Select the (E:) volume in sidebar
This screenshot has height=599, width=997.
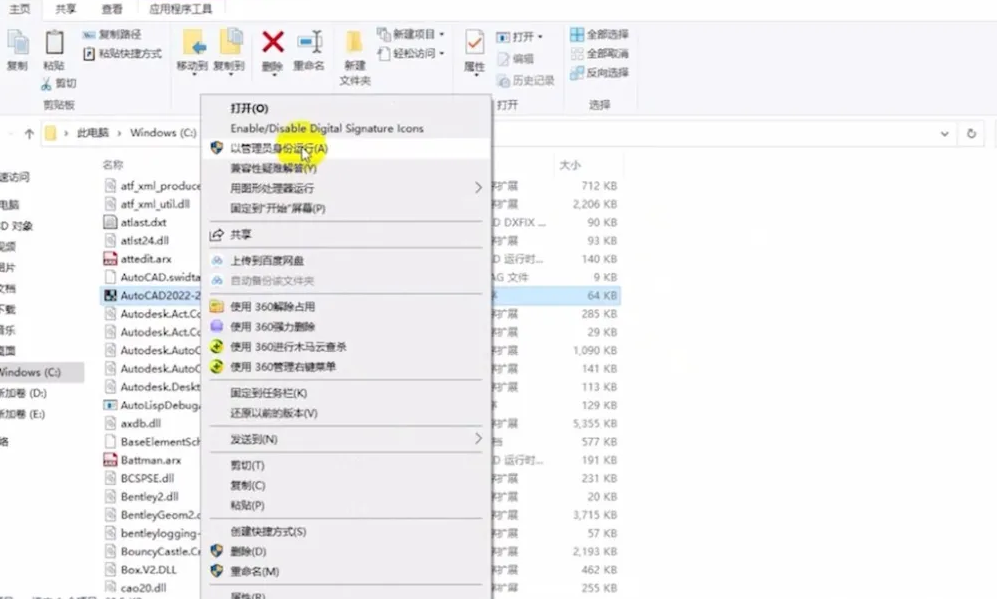pyautogui.click(x=23, y=415)
